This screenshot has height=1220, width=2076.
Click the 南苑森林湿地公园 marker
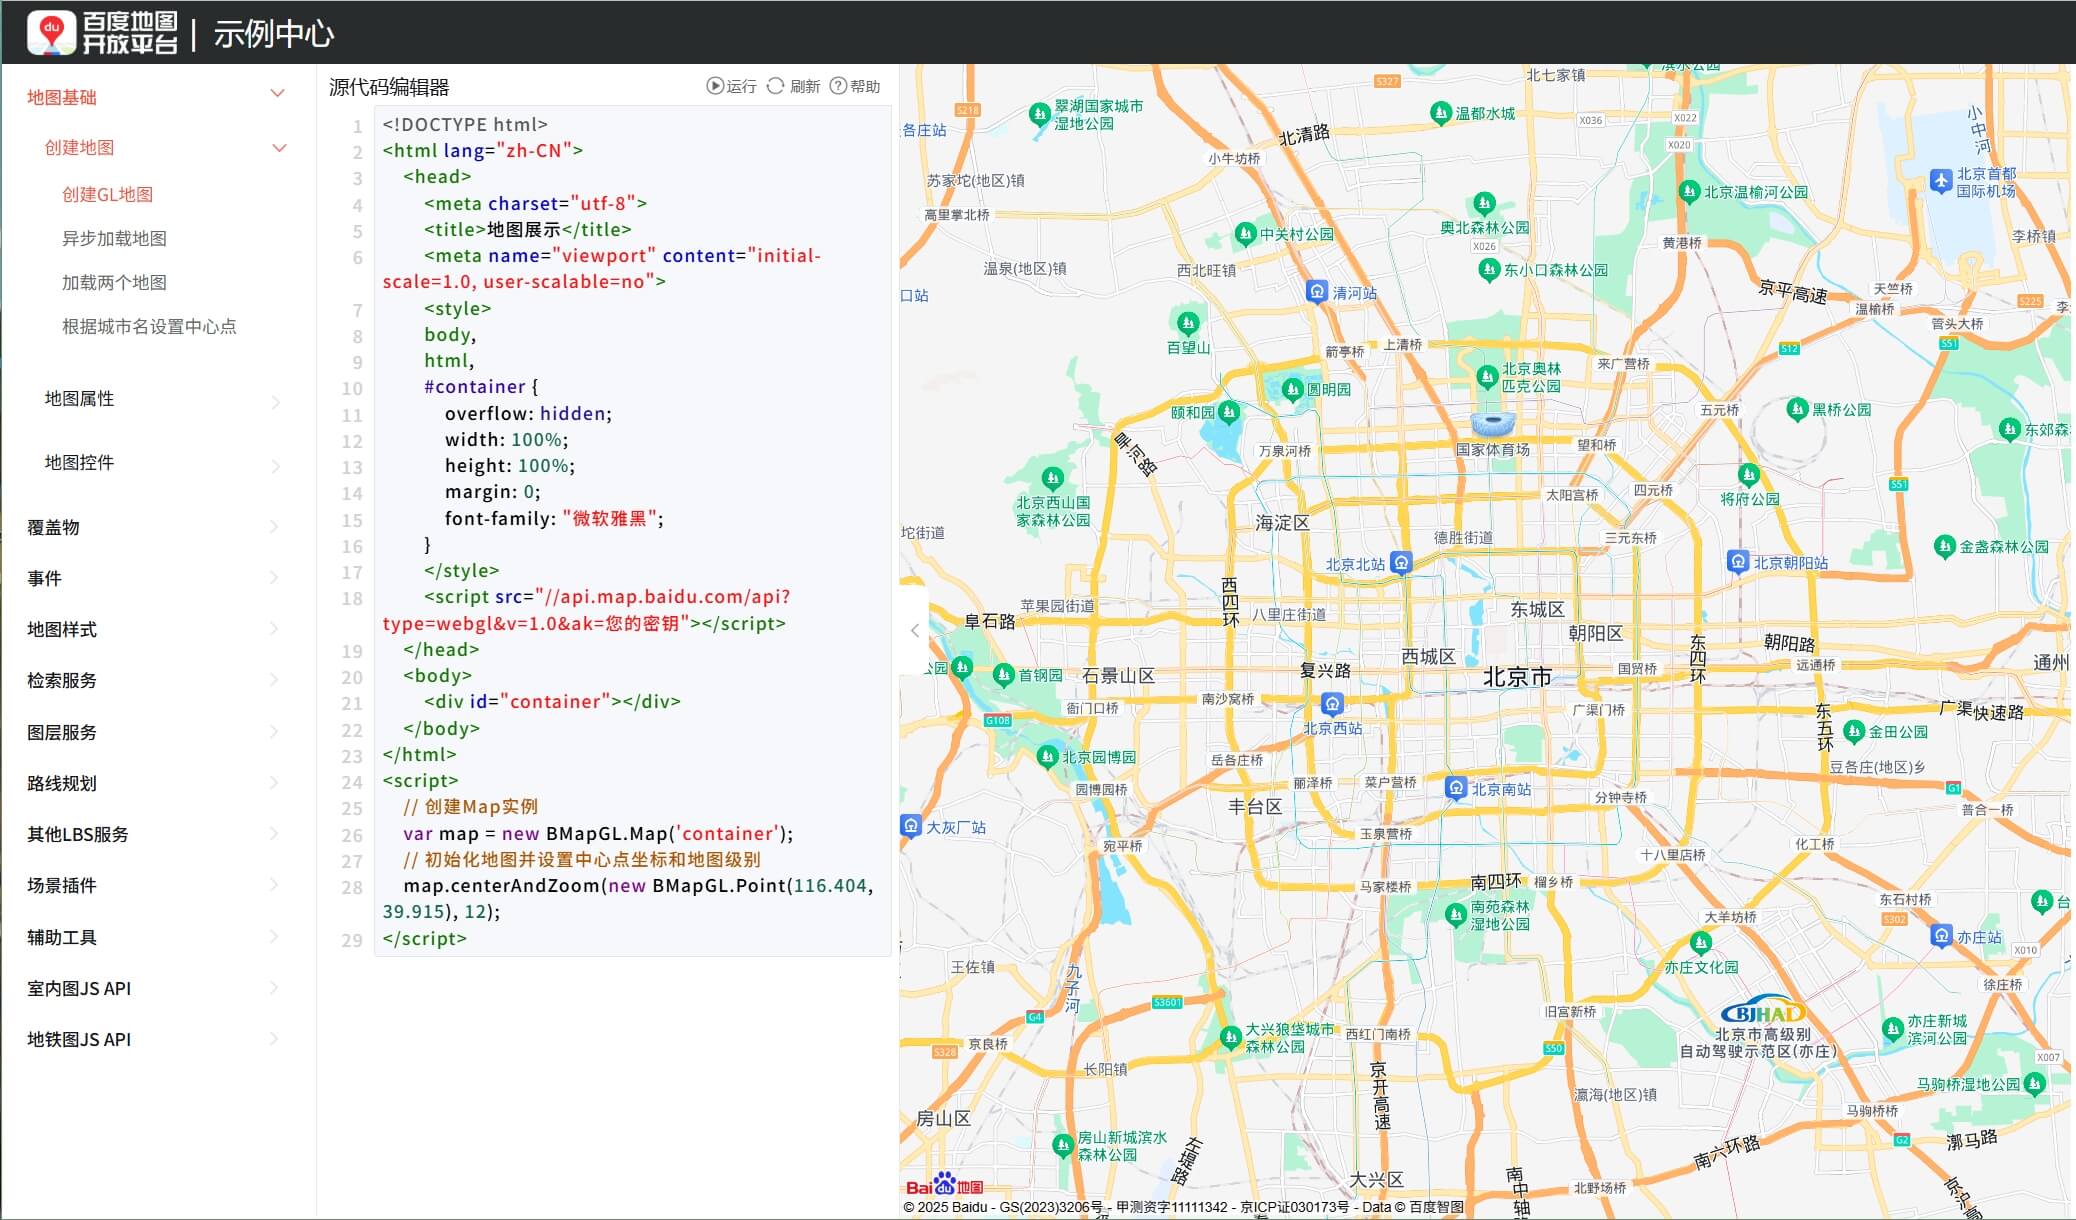[1456, 914]
